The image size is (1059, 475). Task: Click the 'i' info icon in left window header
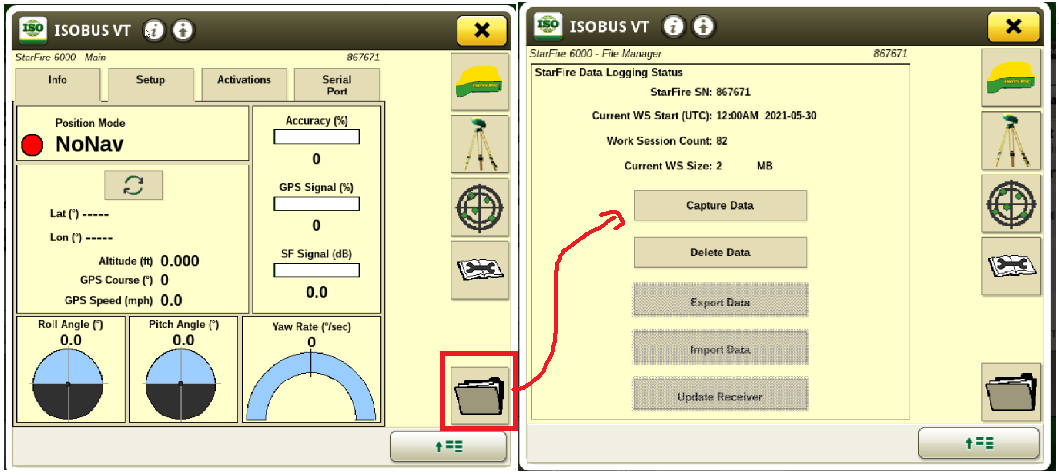pos(155,30)
